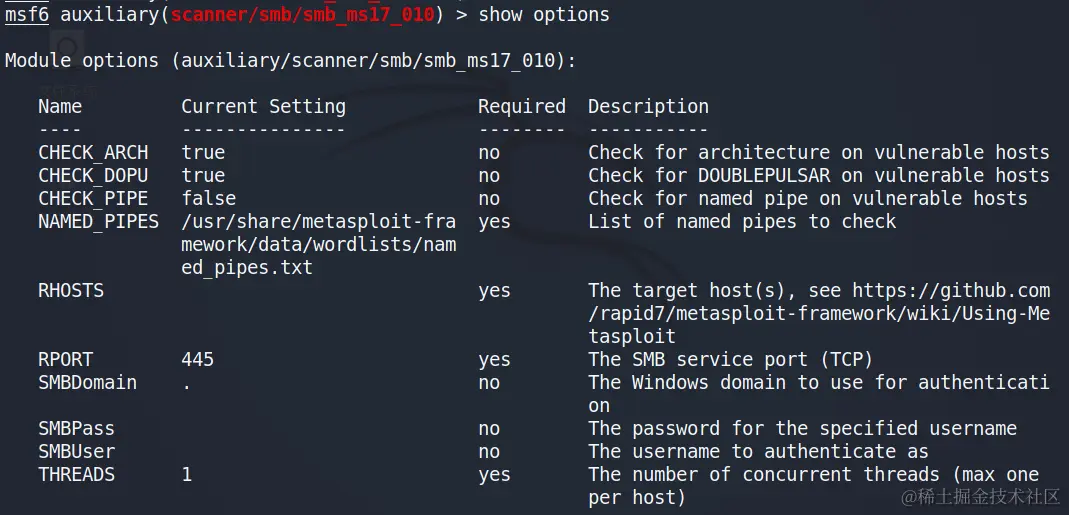The height and width of the screenshot is (515, 1069).
Task: Click the named_pipes.txt wordlist path
Action: (318, 244)
